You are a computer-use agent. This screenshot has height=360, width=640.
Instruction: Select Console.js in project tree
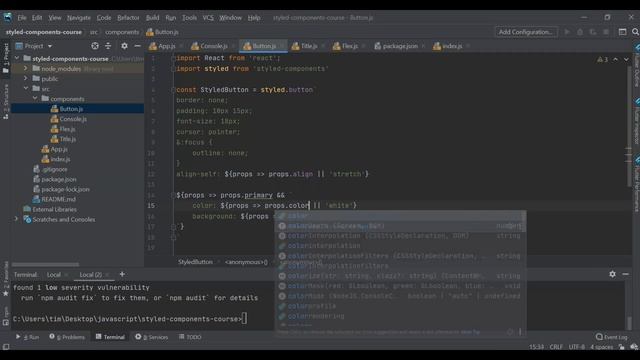(x=73, y=119)
